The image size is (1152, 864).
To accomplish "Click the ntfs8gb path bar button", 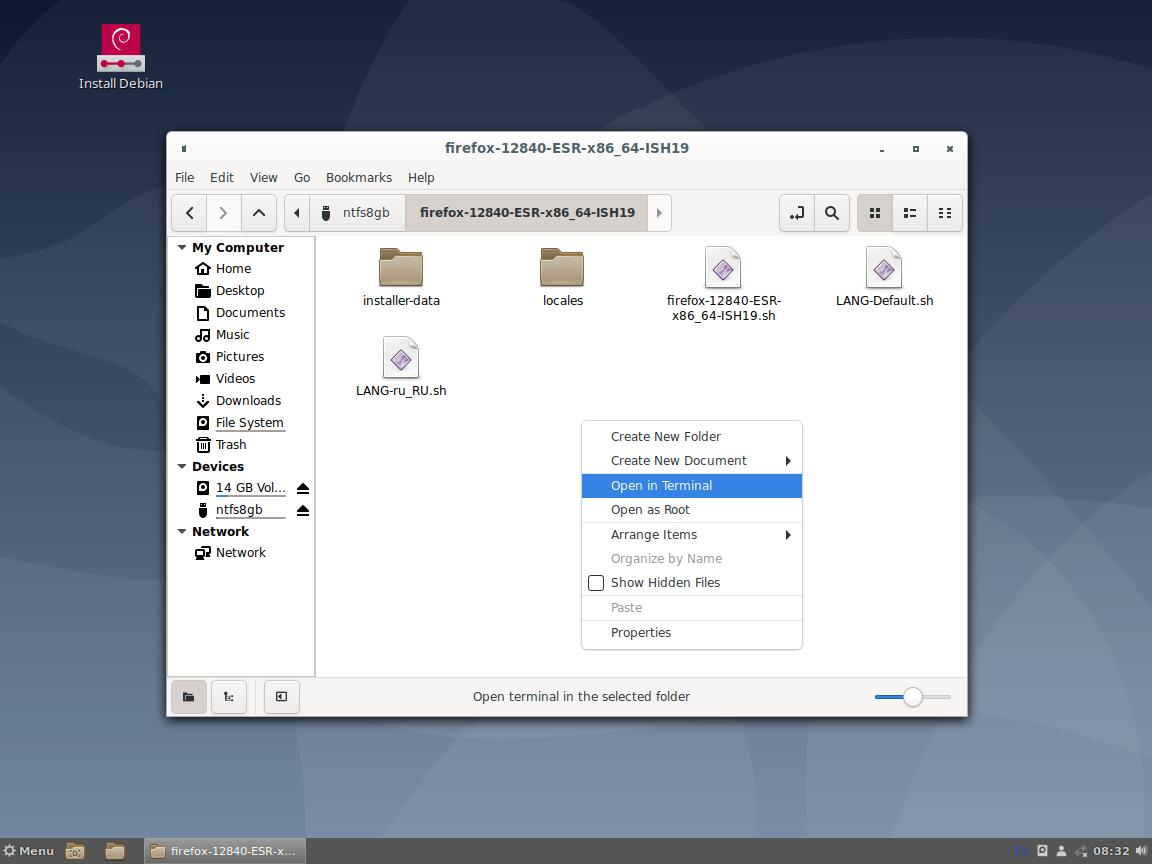I will pyautogui.click(x=357, y=213).
